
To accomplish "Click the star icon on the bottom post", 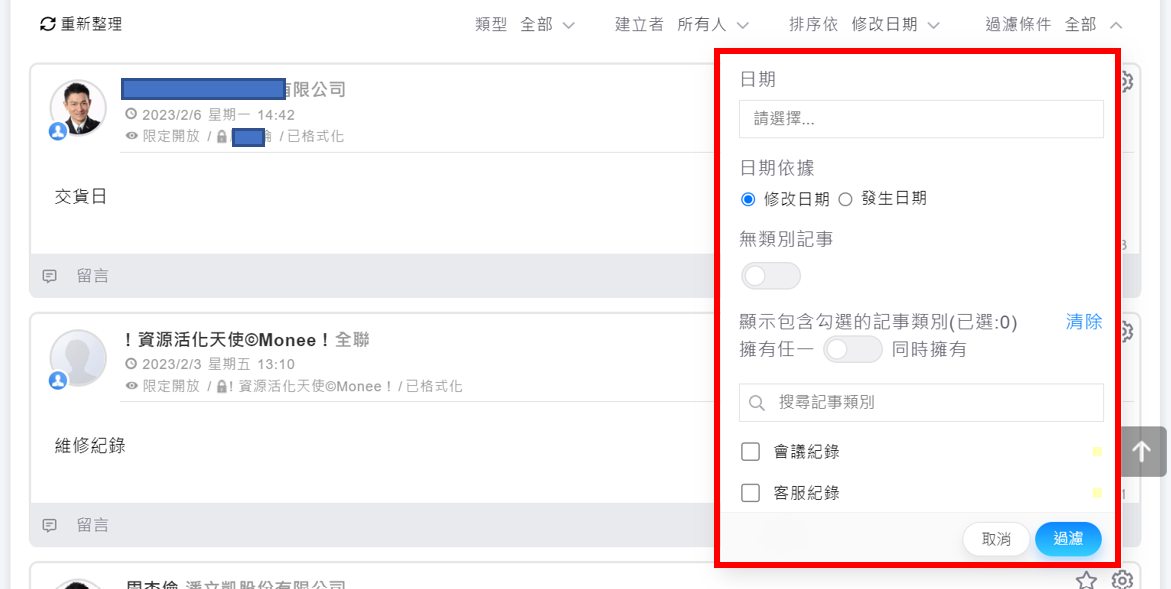I will click(1086, 580).
